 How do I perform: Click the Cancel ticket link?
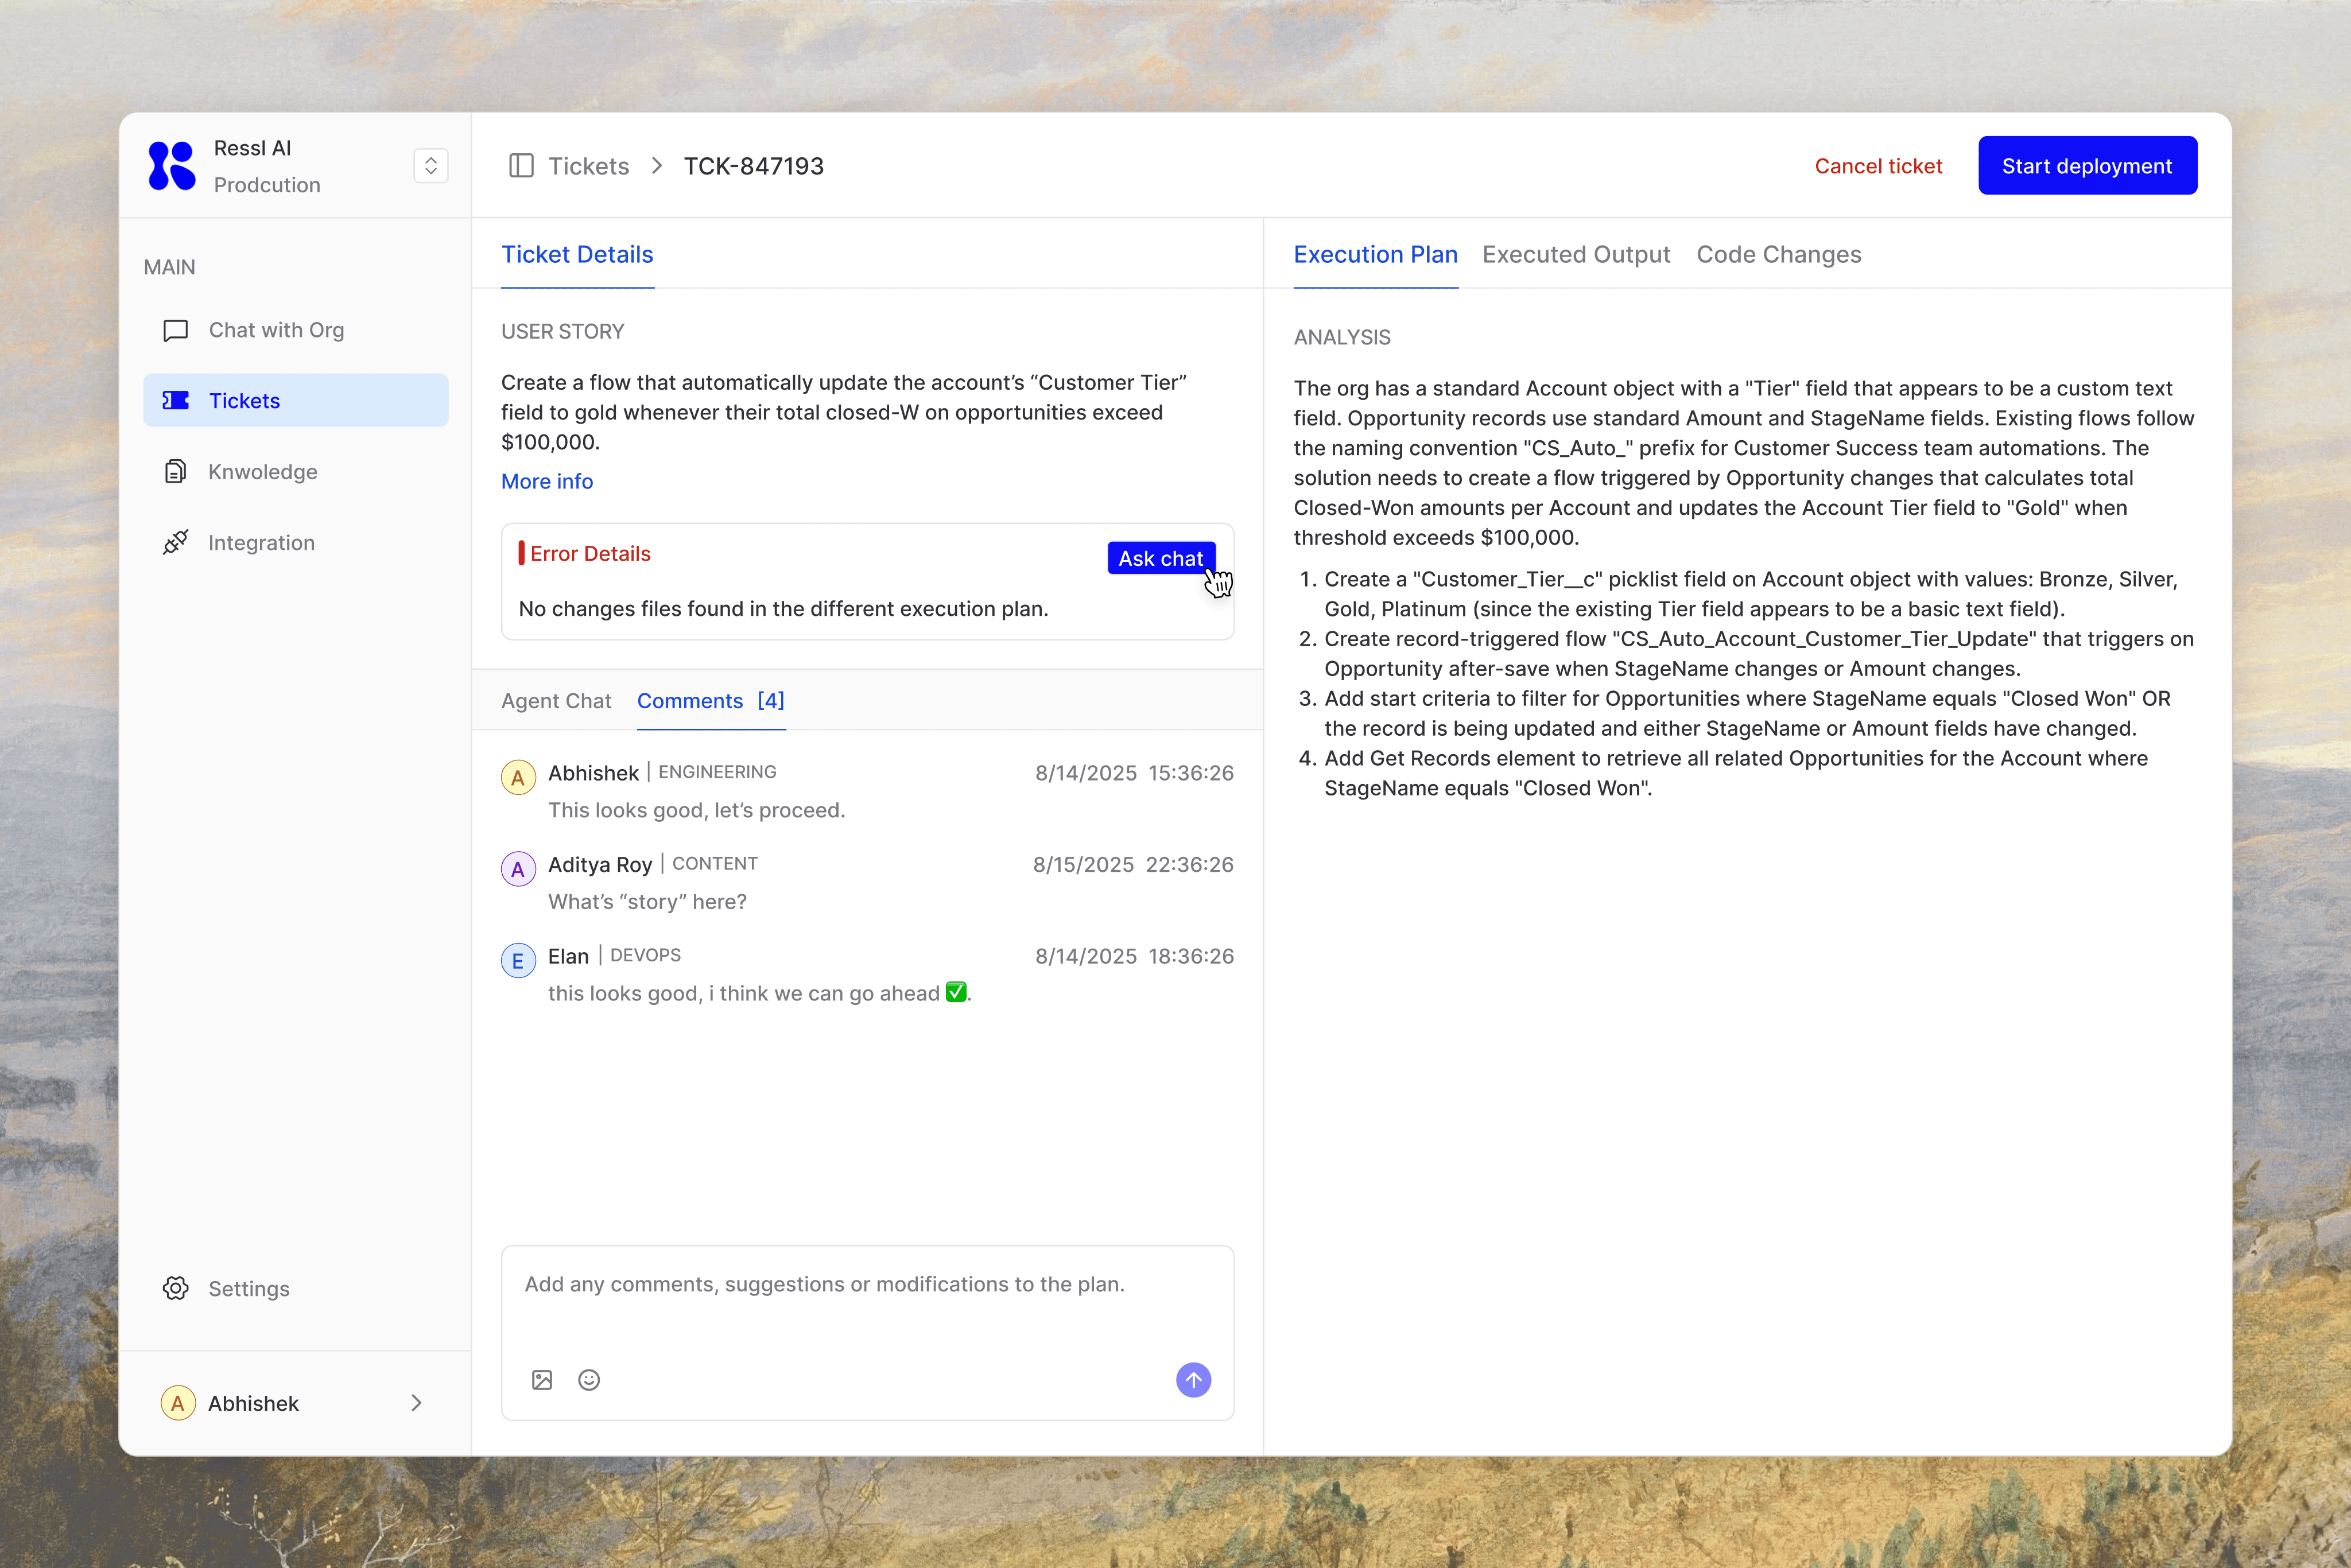click(x=1878, y=166)
